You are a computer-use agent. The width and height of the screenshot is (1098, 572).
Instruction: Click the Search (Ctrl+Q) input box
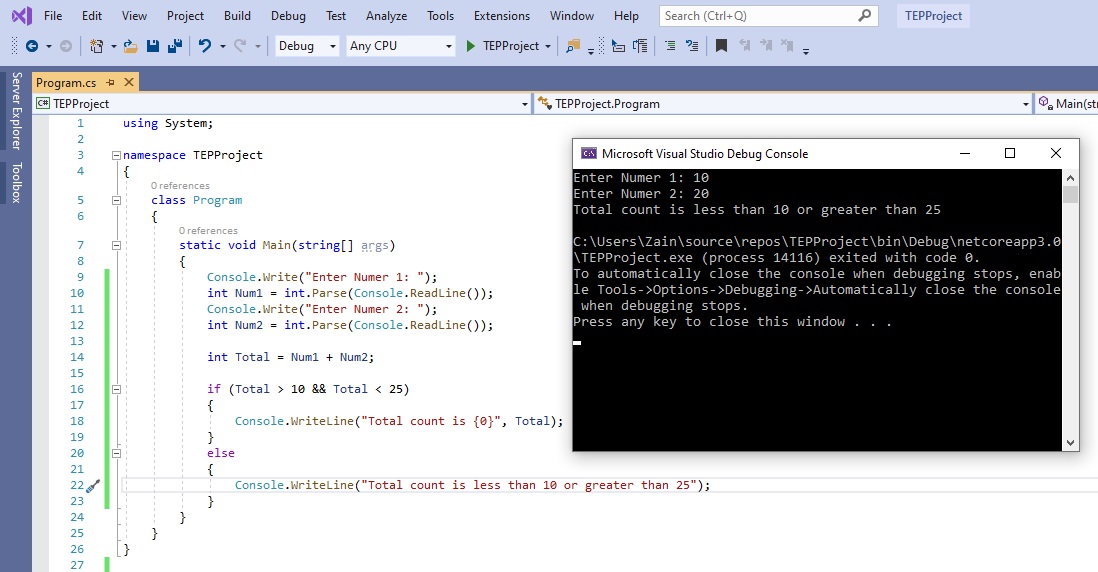click(769, 15)
